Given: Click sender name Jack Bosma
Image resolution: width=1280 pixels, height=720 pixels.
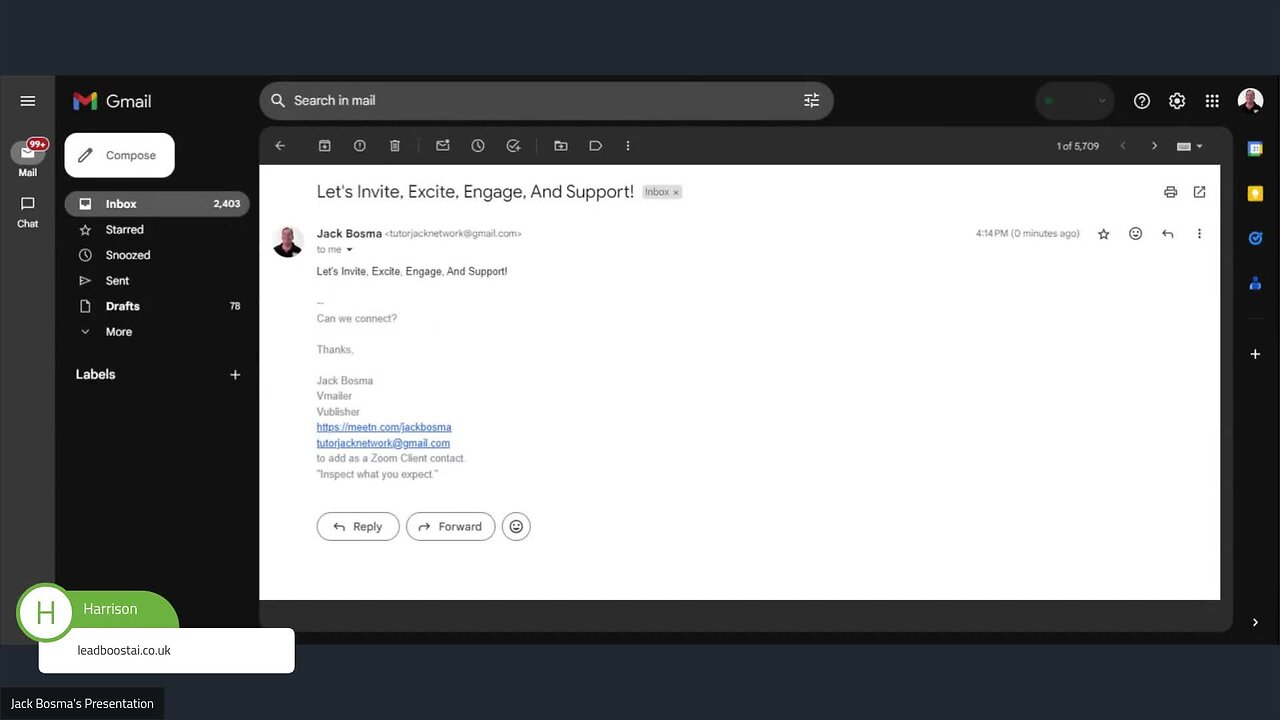Looking at the screenshot, I should (349, 234).
